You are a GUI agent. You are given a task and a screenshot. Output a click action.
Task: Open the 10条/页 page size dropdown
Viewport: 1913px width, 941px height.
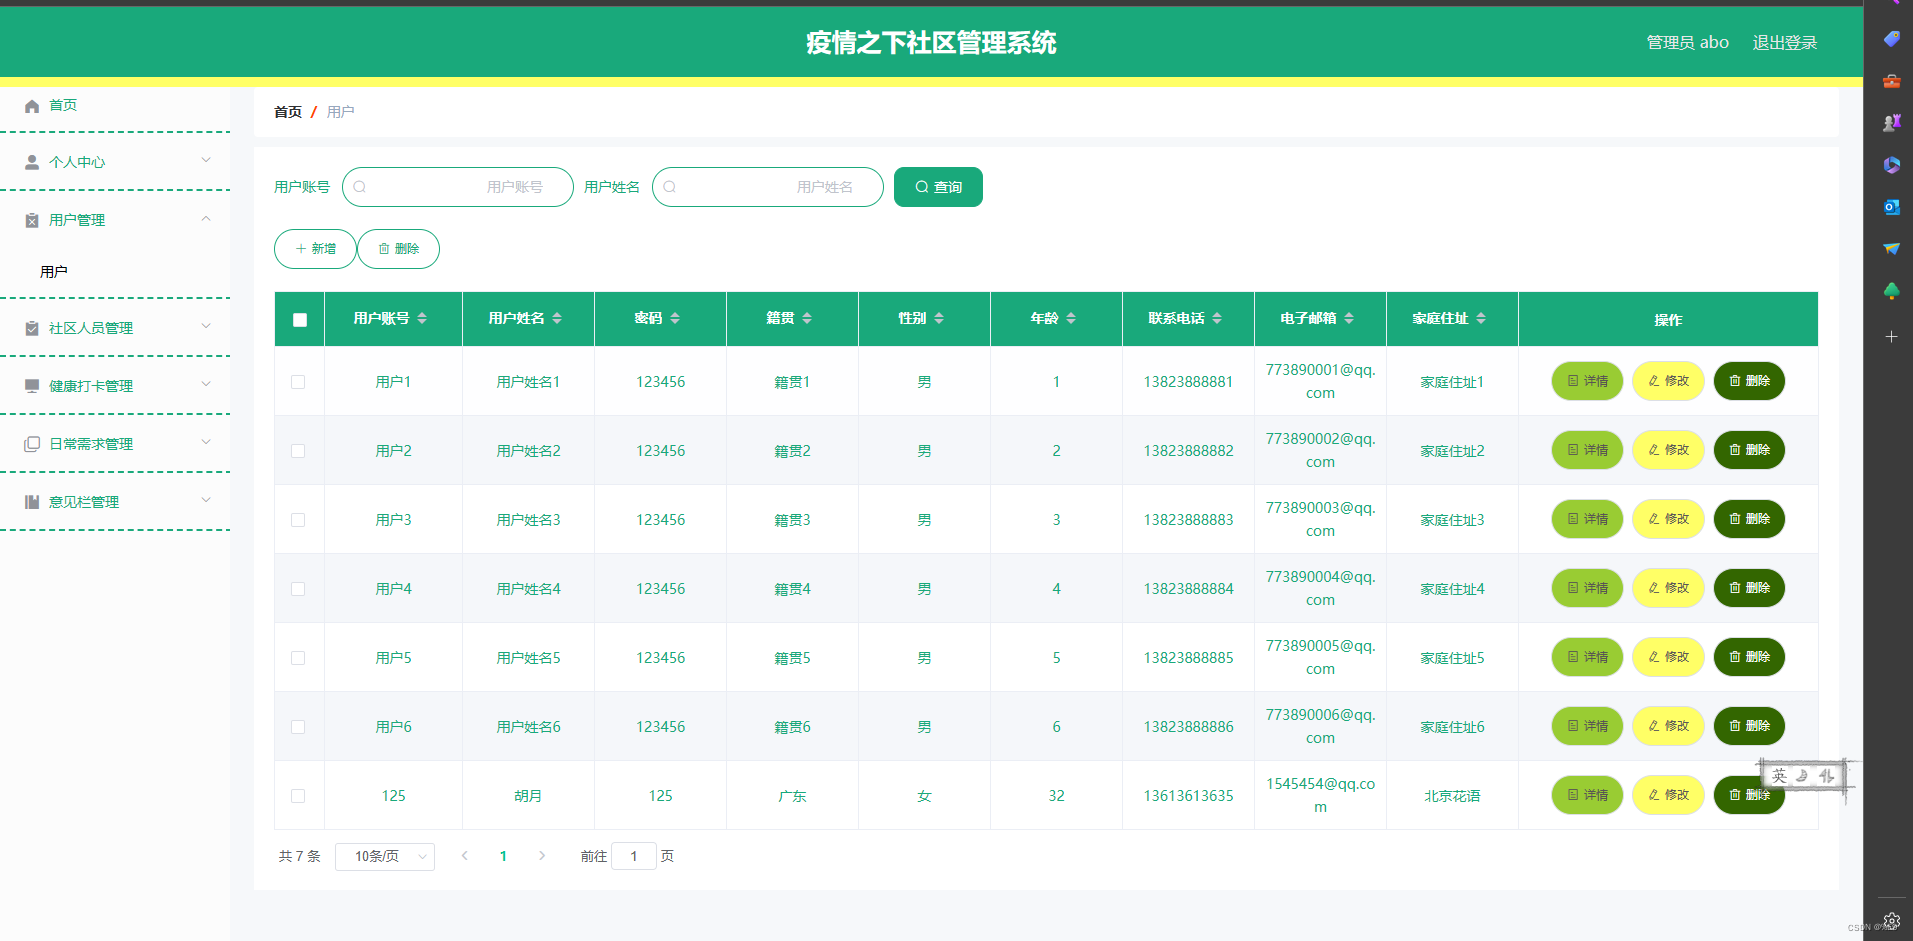tap(385, 856)
